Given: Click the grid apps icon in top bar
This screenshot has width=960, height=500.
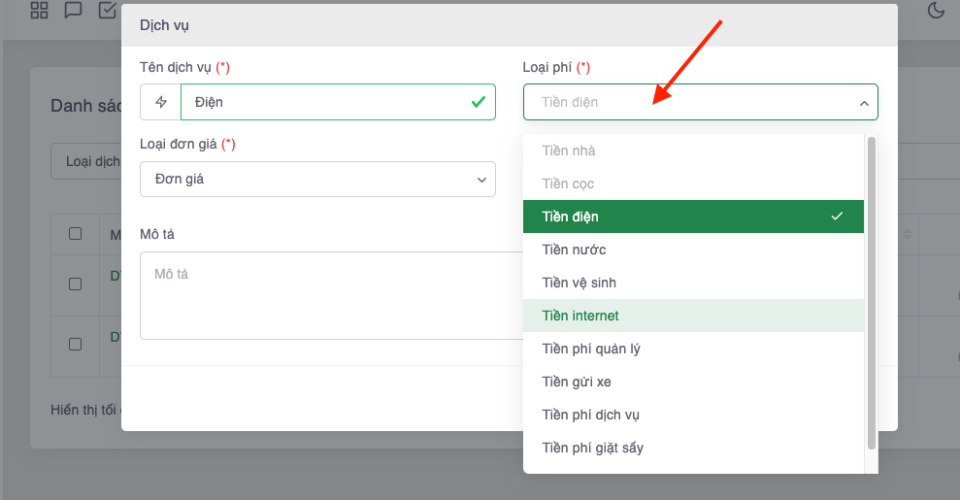Looking at the screenshot, I should (40, 11).
